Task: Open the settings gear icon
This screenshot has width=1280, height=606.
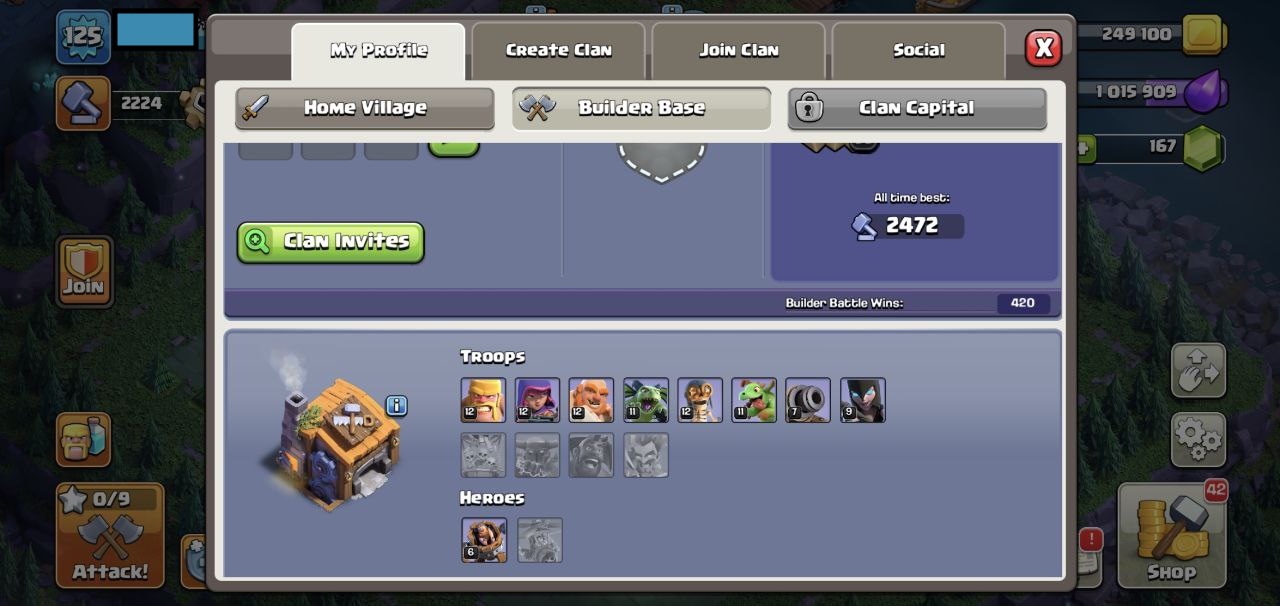Action: click(1198, 439)
